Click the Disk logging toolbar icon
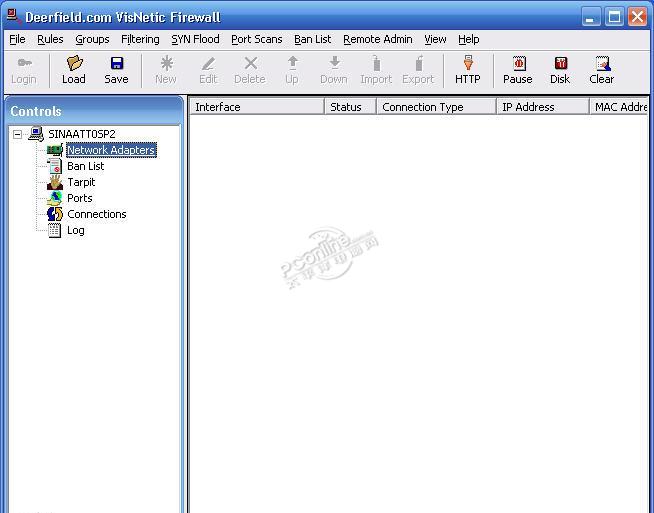654x513 pixels. click(560, 63)
